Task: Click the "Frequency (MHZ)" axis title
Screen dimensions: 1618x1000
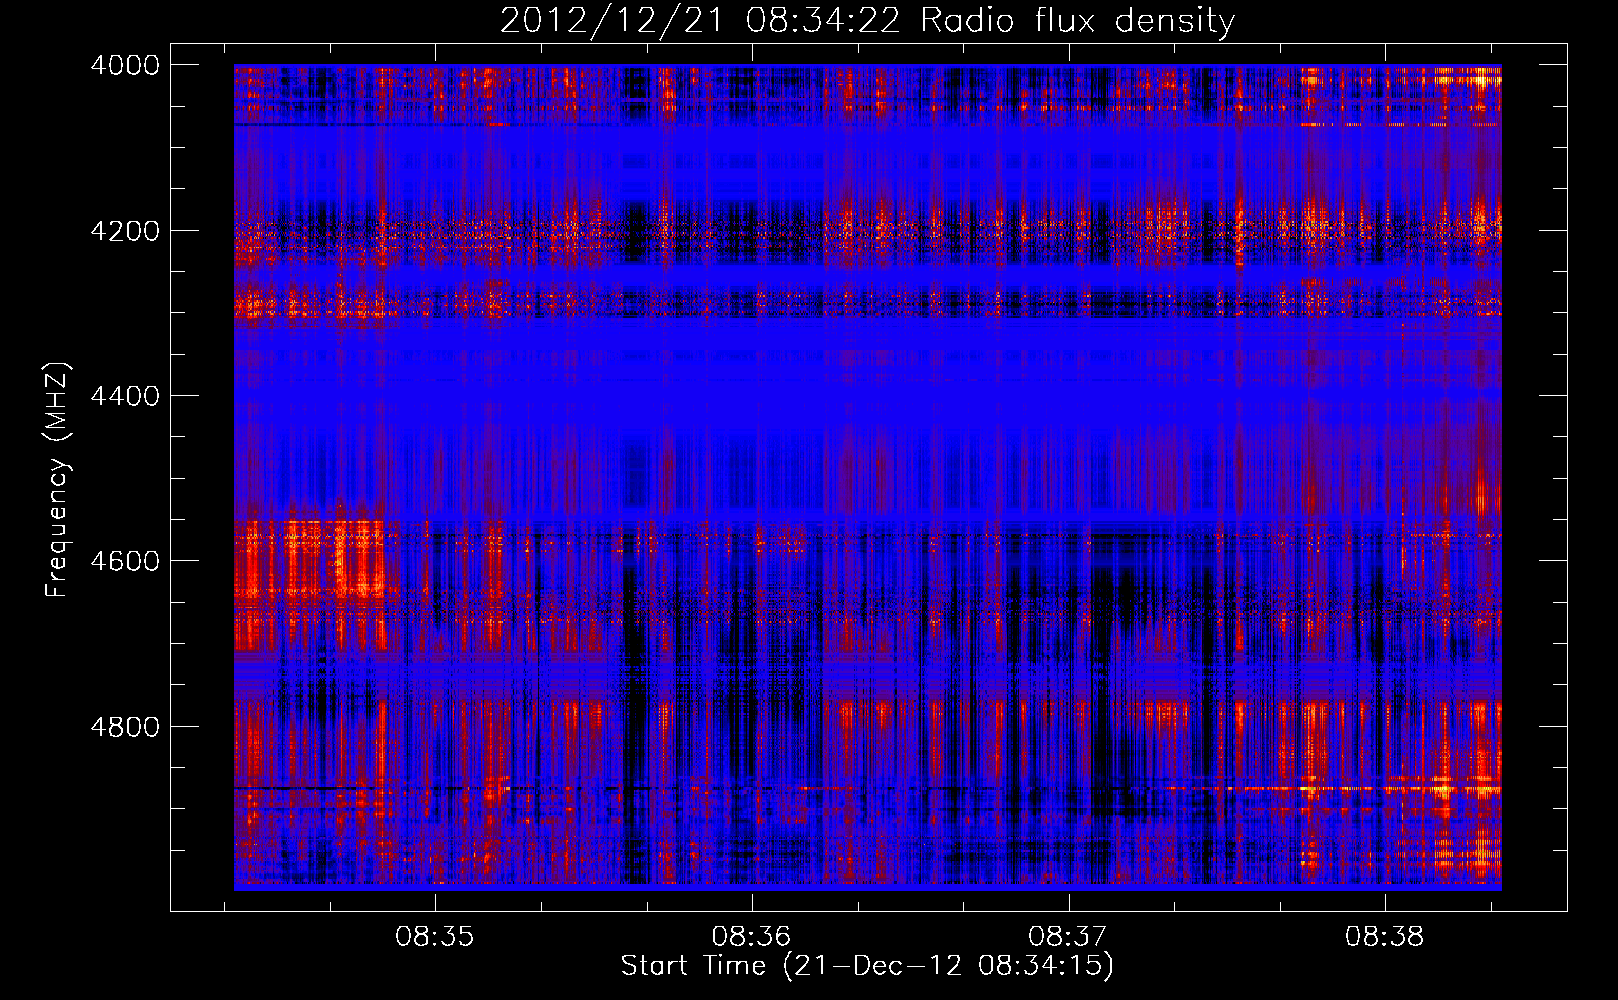Action: click(57, 480)
